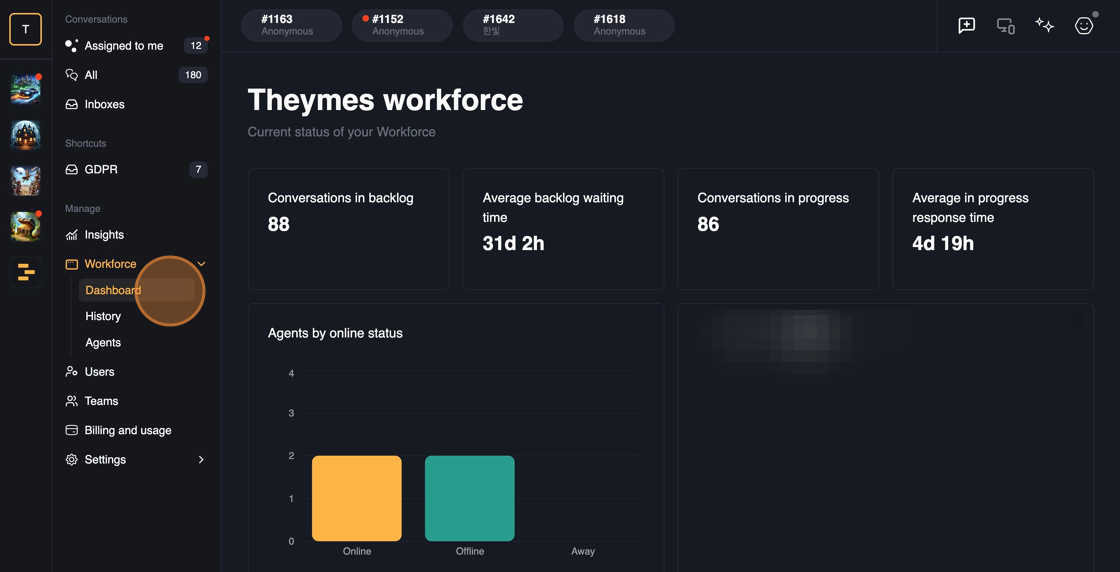Open the Insights page

click(136, 235)
